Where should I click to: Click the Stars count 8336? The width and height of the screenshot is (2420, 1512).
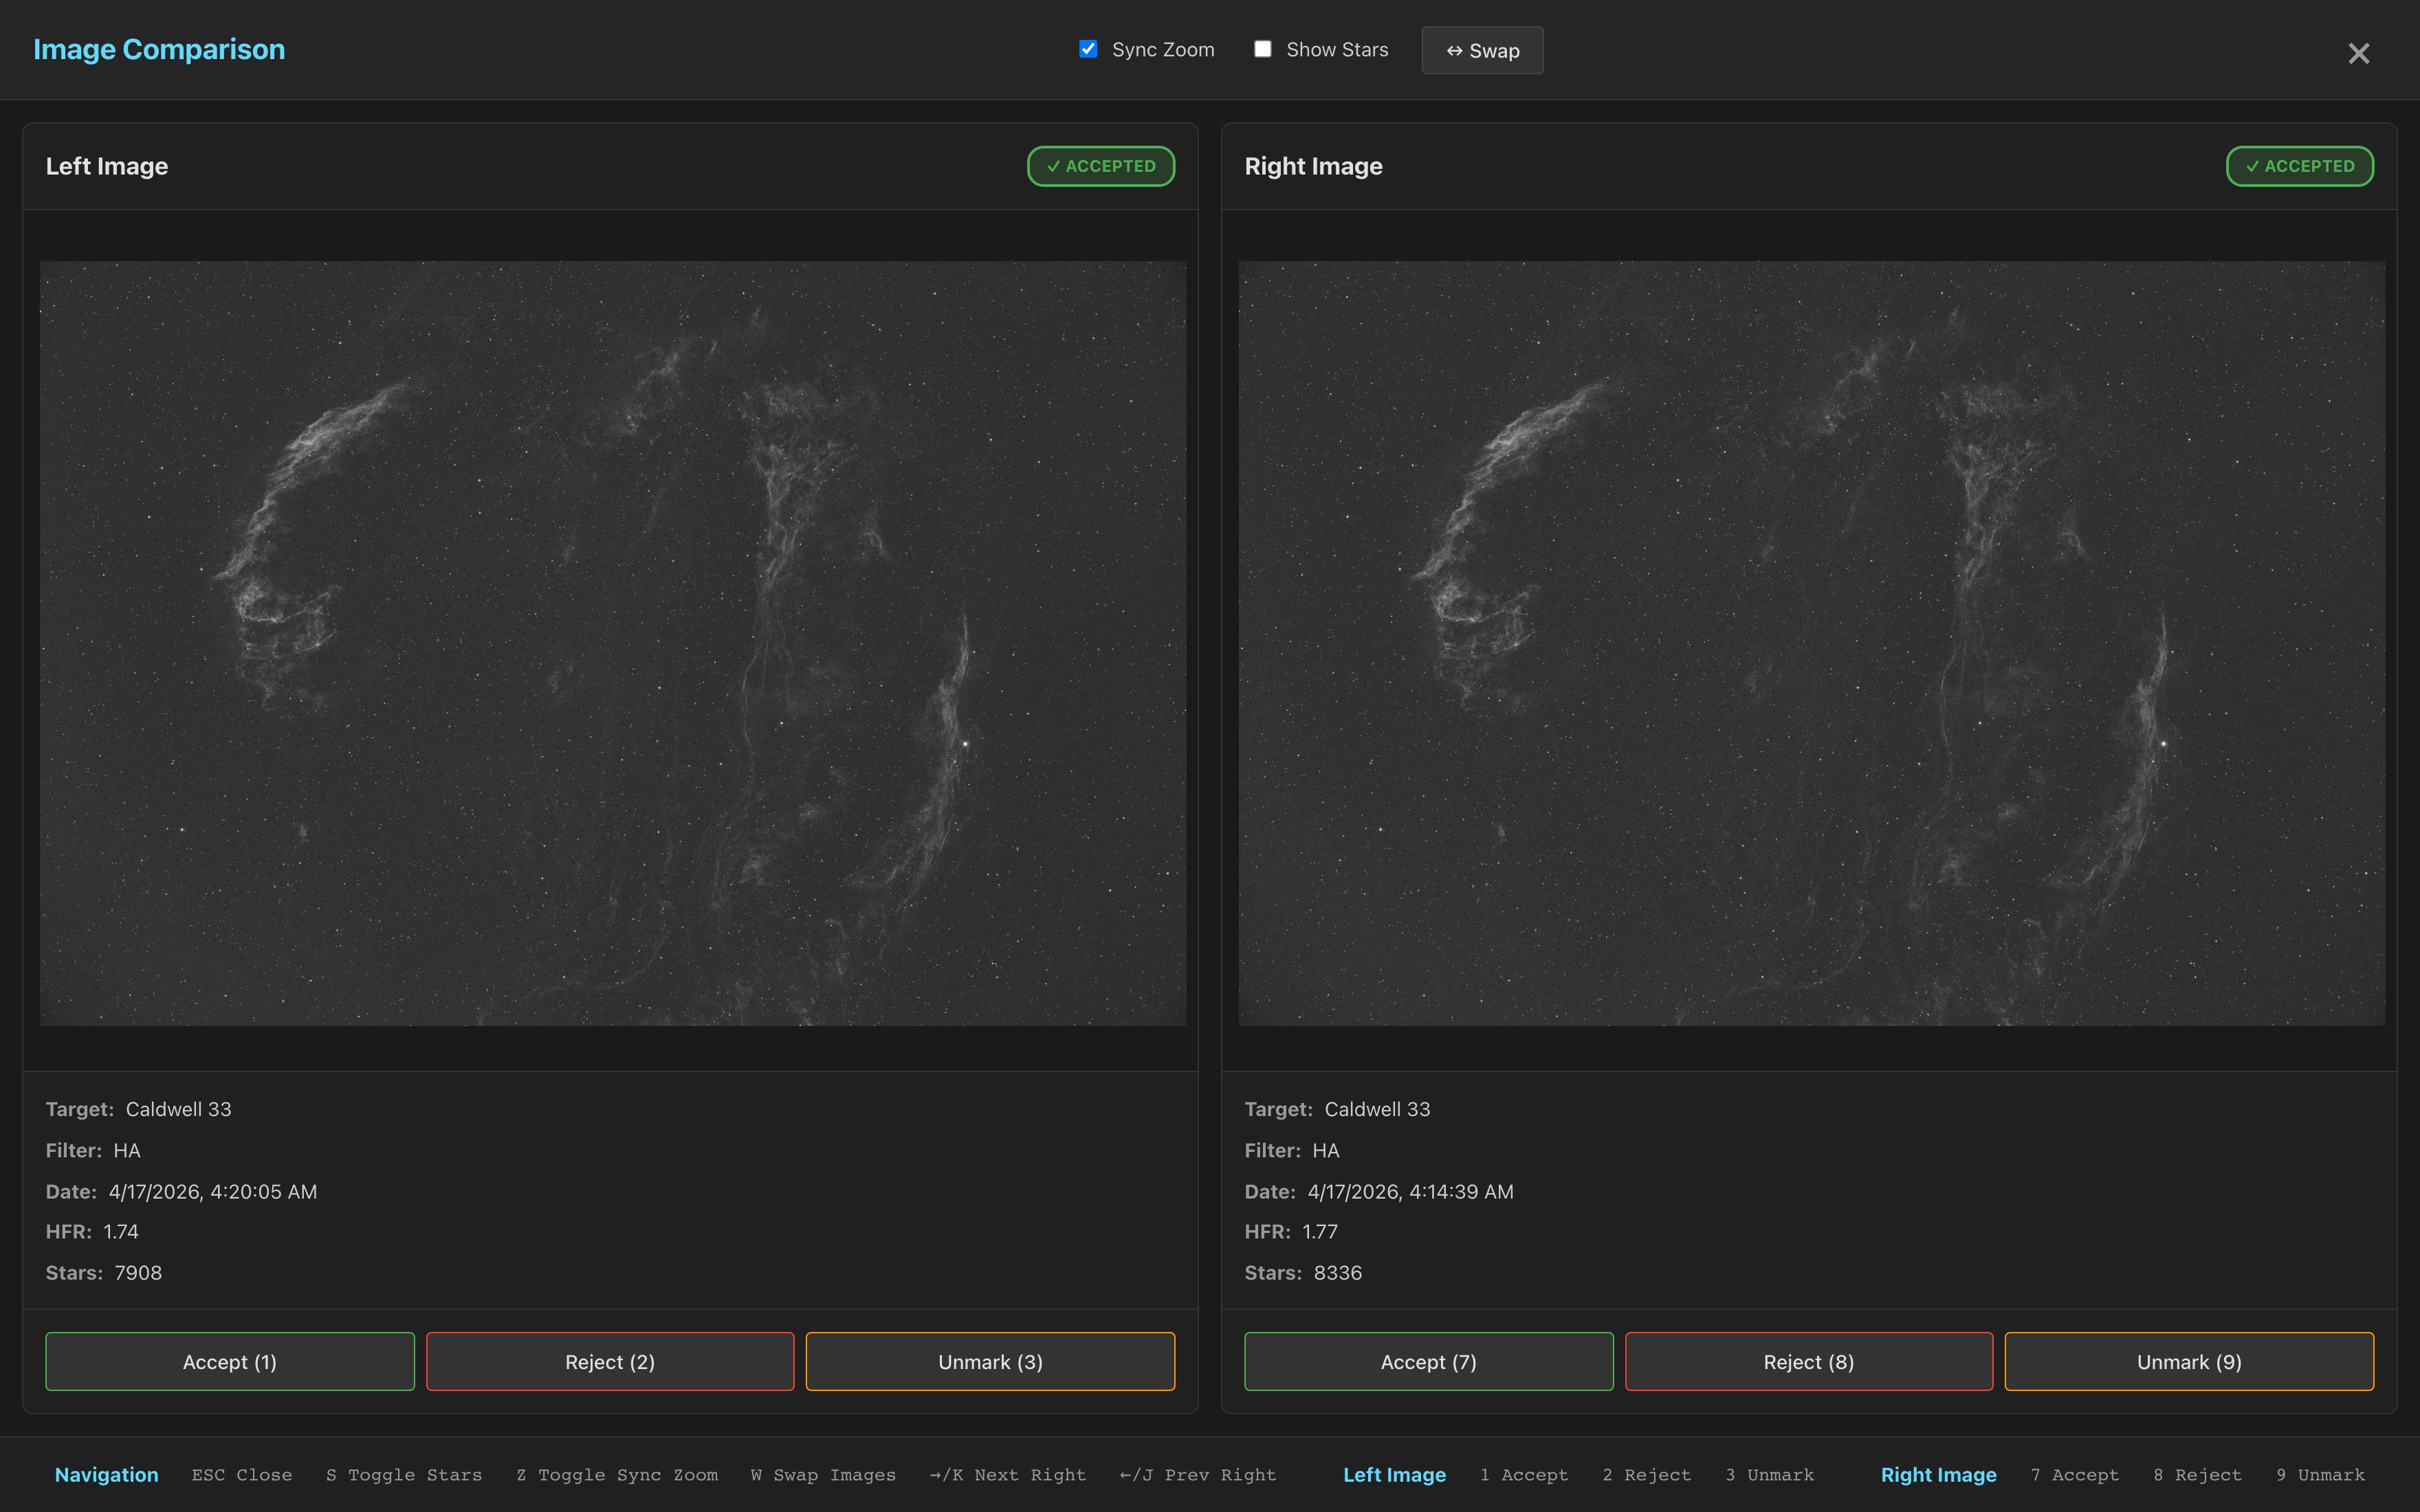pos(1337,1272)
